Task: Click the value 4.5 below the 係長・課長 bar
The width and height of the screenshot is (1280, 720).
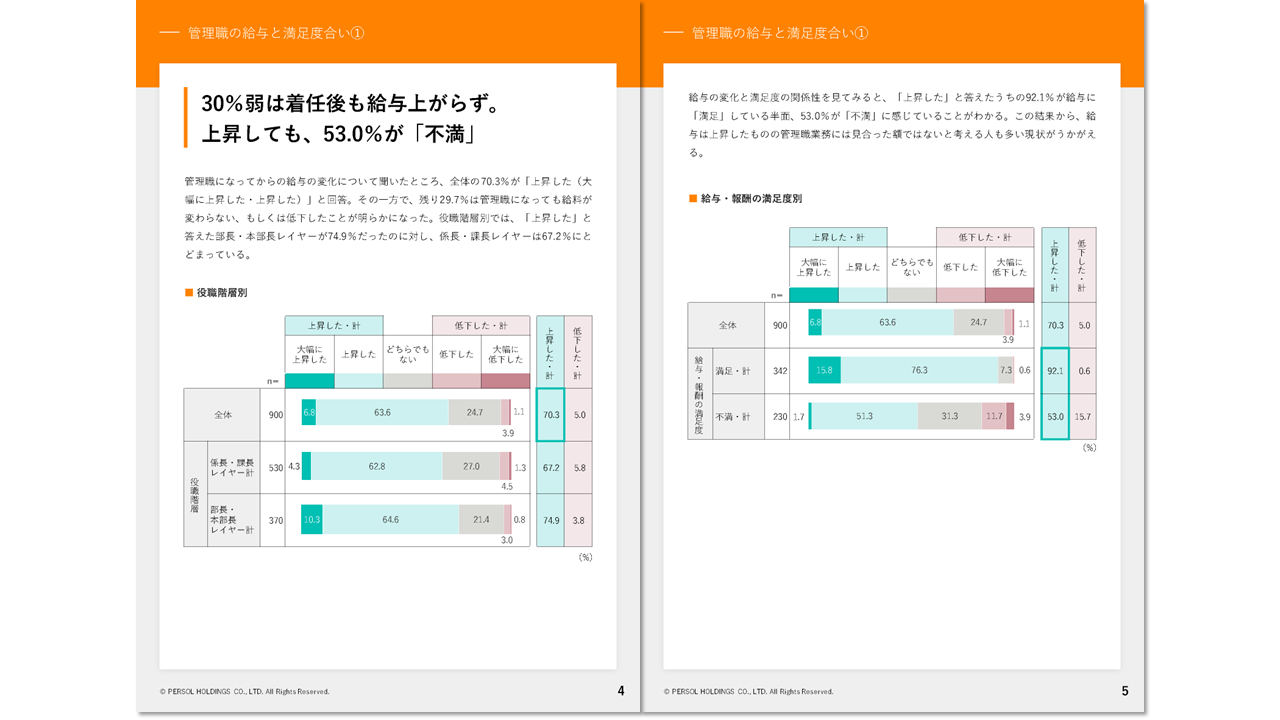Action: pos(506,487)
